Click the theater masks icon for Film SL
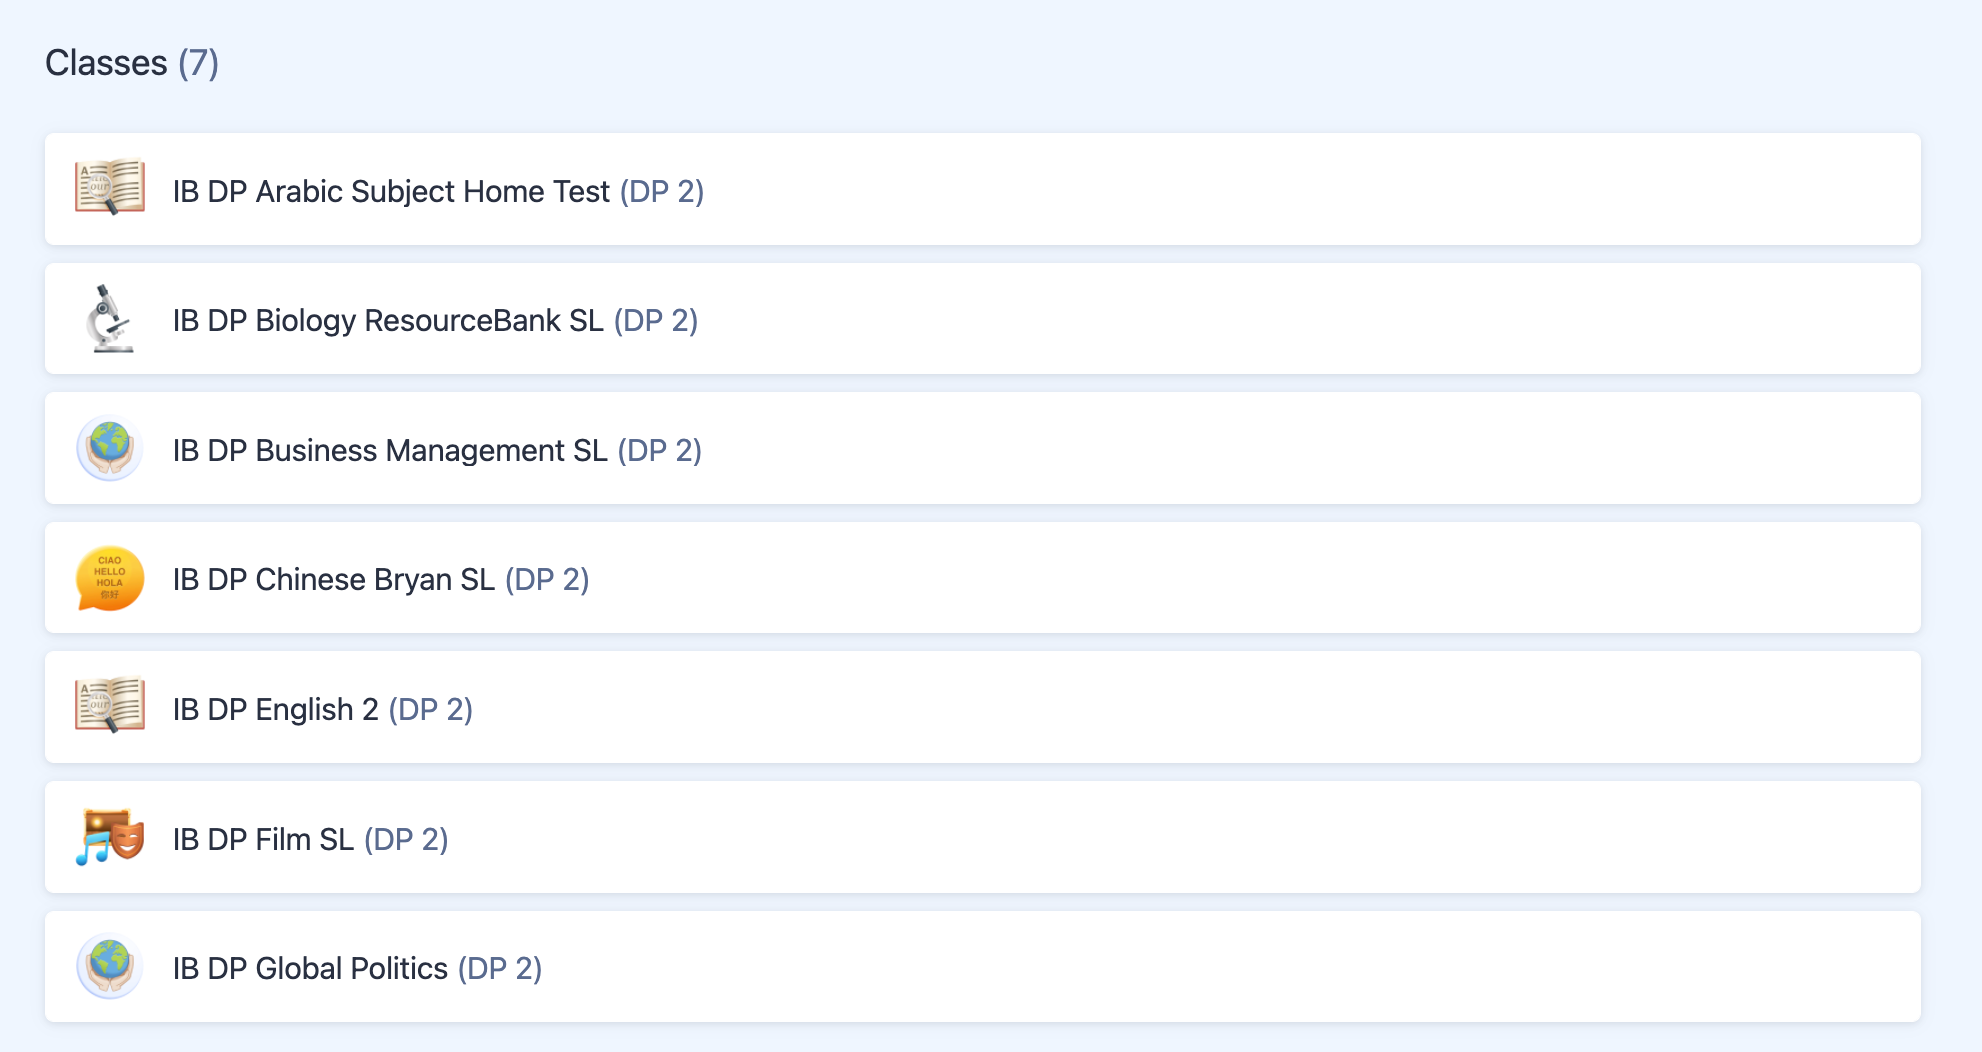 tap(110, 837)
